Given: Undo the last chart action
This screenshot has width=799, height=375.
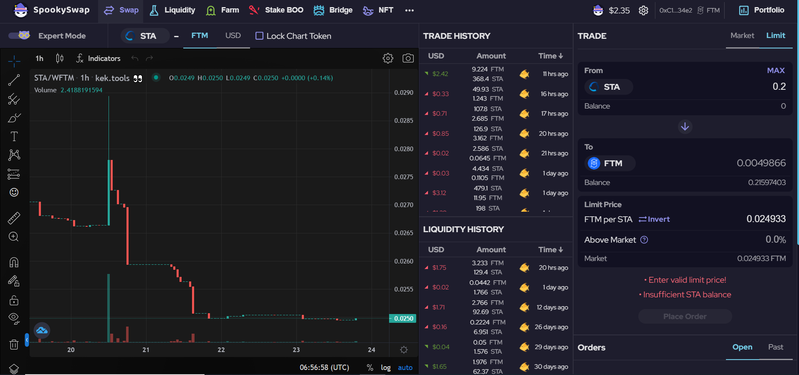Looking at the screenshot, I should point(135,58).
